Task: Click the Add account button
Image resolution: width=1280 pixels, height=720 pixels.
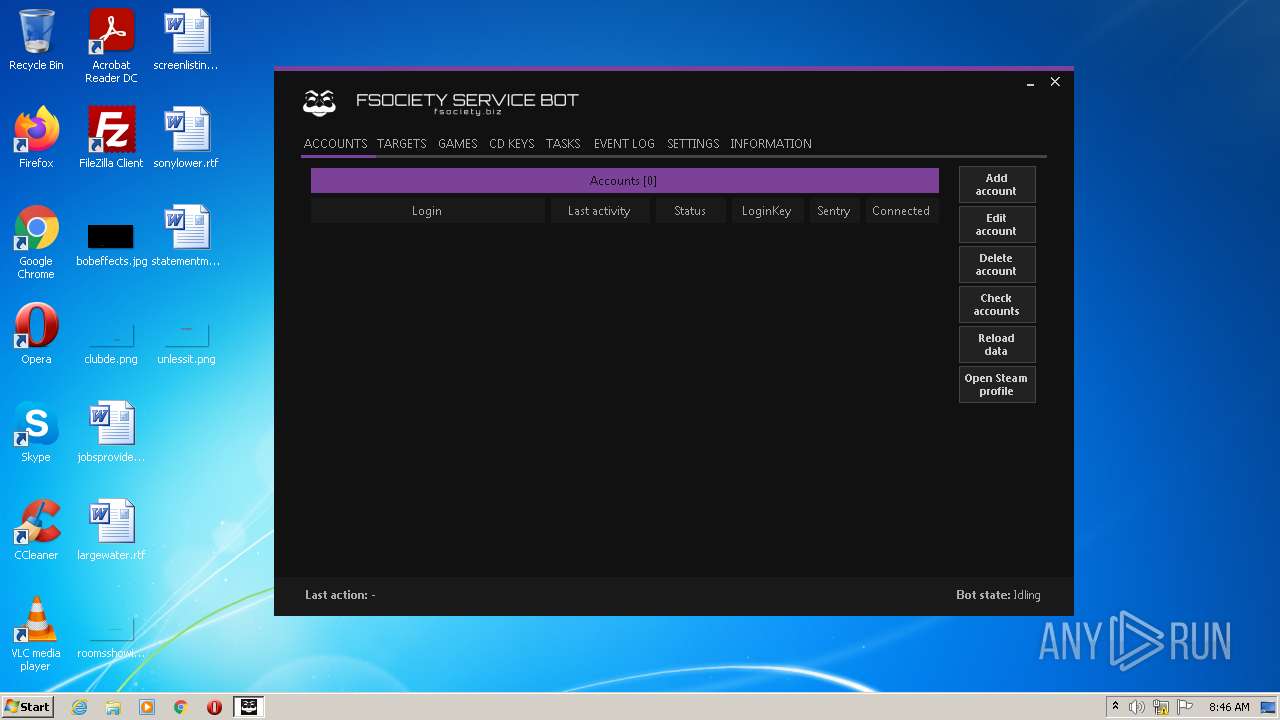Action: [997, 185]
